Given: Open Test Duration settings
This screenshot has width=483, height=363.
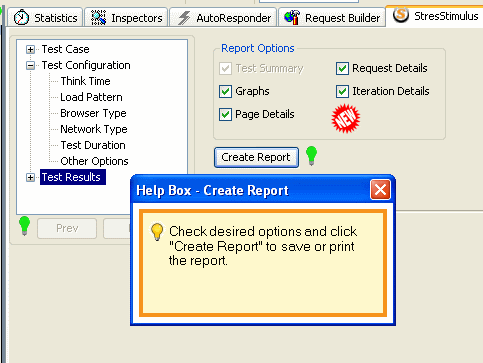Looking at the screenshot, I should click(x=93, y=145).
